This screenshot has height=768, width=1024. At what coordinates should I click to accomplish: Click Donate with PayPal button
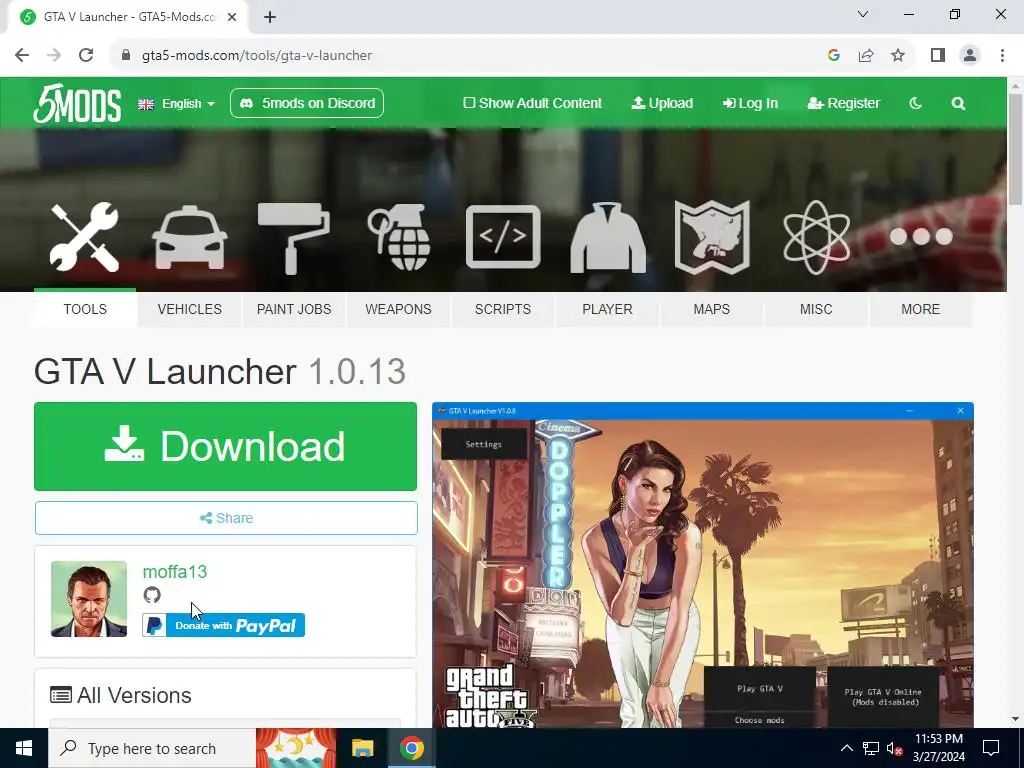click(223, 625)
